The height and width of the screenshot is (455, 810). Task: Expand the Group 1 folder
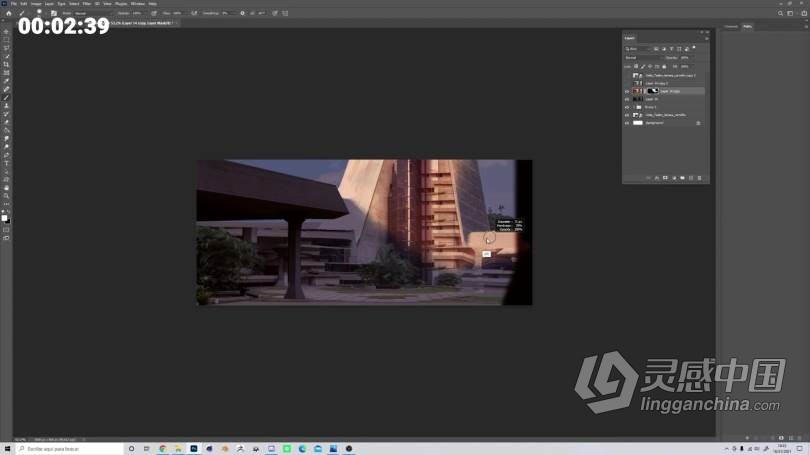coord(633,107)
